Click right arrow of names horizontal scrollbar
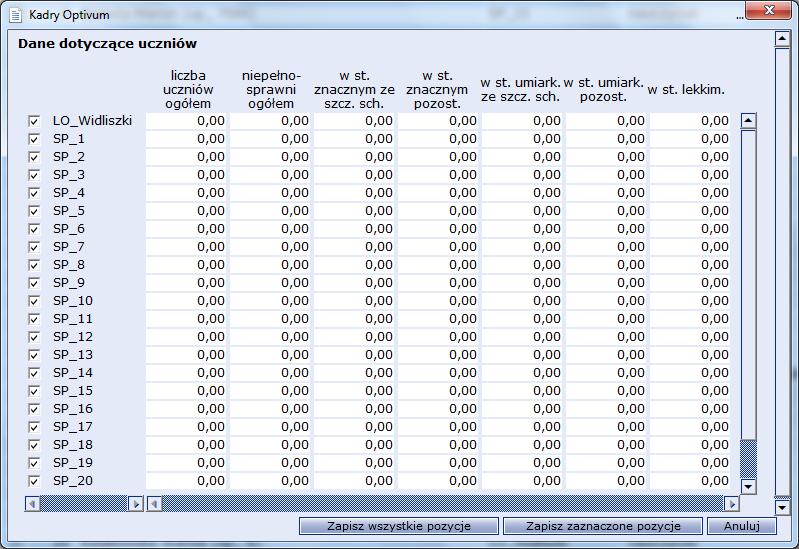Image resolution: width=799 pixels, height=549 pixels. click(136, 504)
